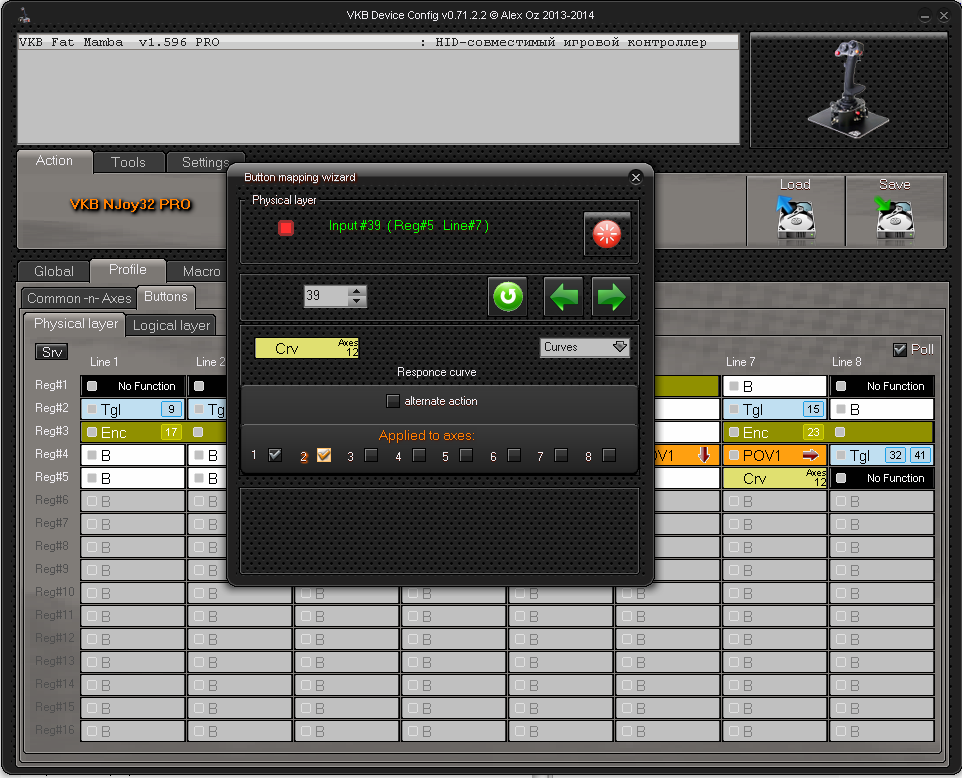Minimize the VKB Device Config window

point(925,17)
